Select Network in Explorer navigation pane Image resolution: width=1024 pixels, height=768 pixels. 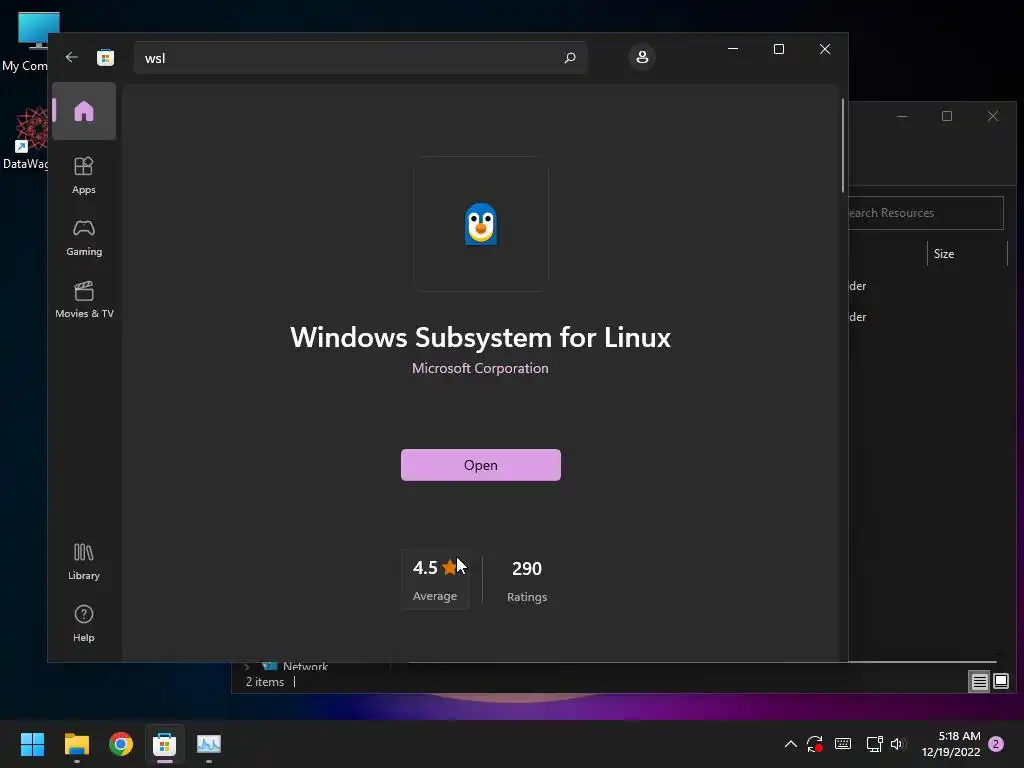(x=305, y=666)
